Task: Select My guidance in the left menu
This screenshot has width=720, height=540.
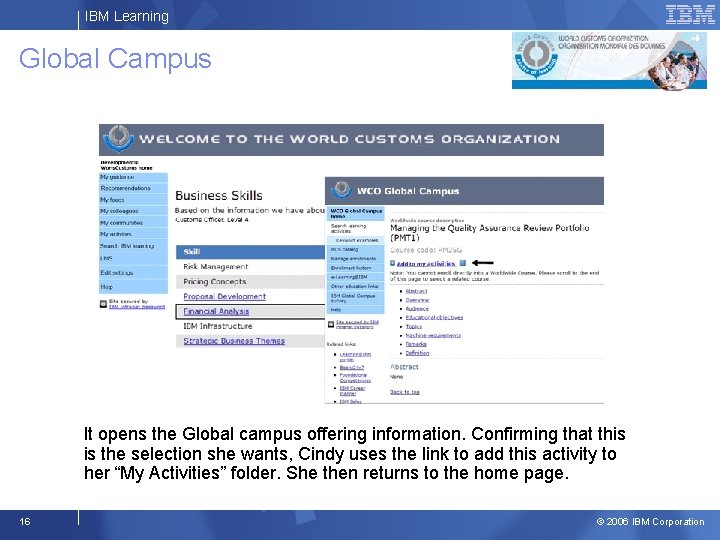Action: point(133,177)
